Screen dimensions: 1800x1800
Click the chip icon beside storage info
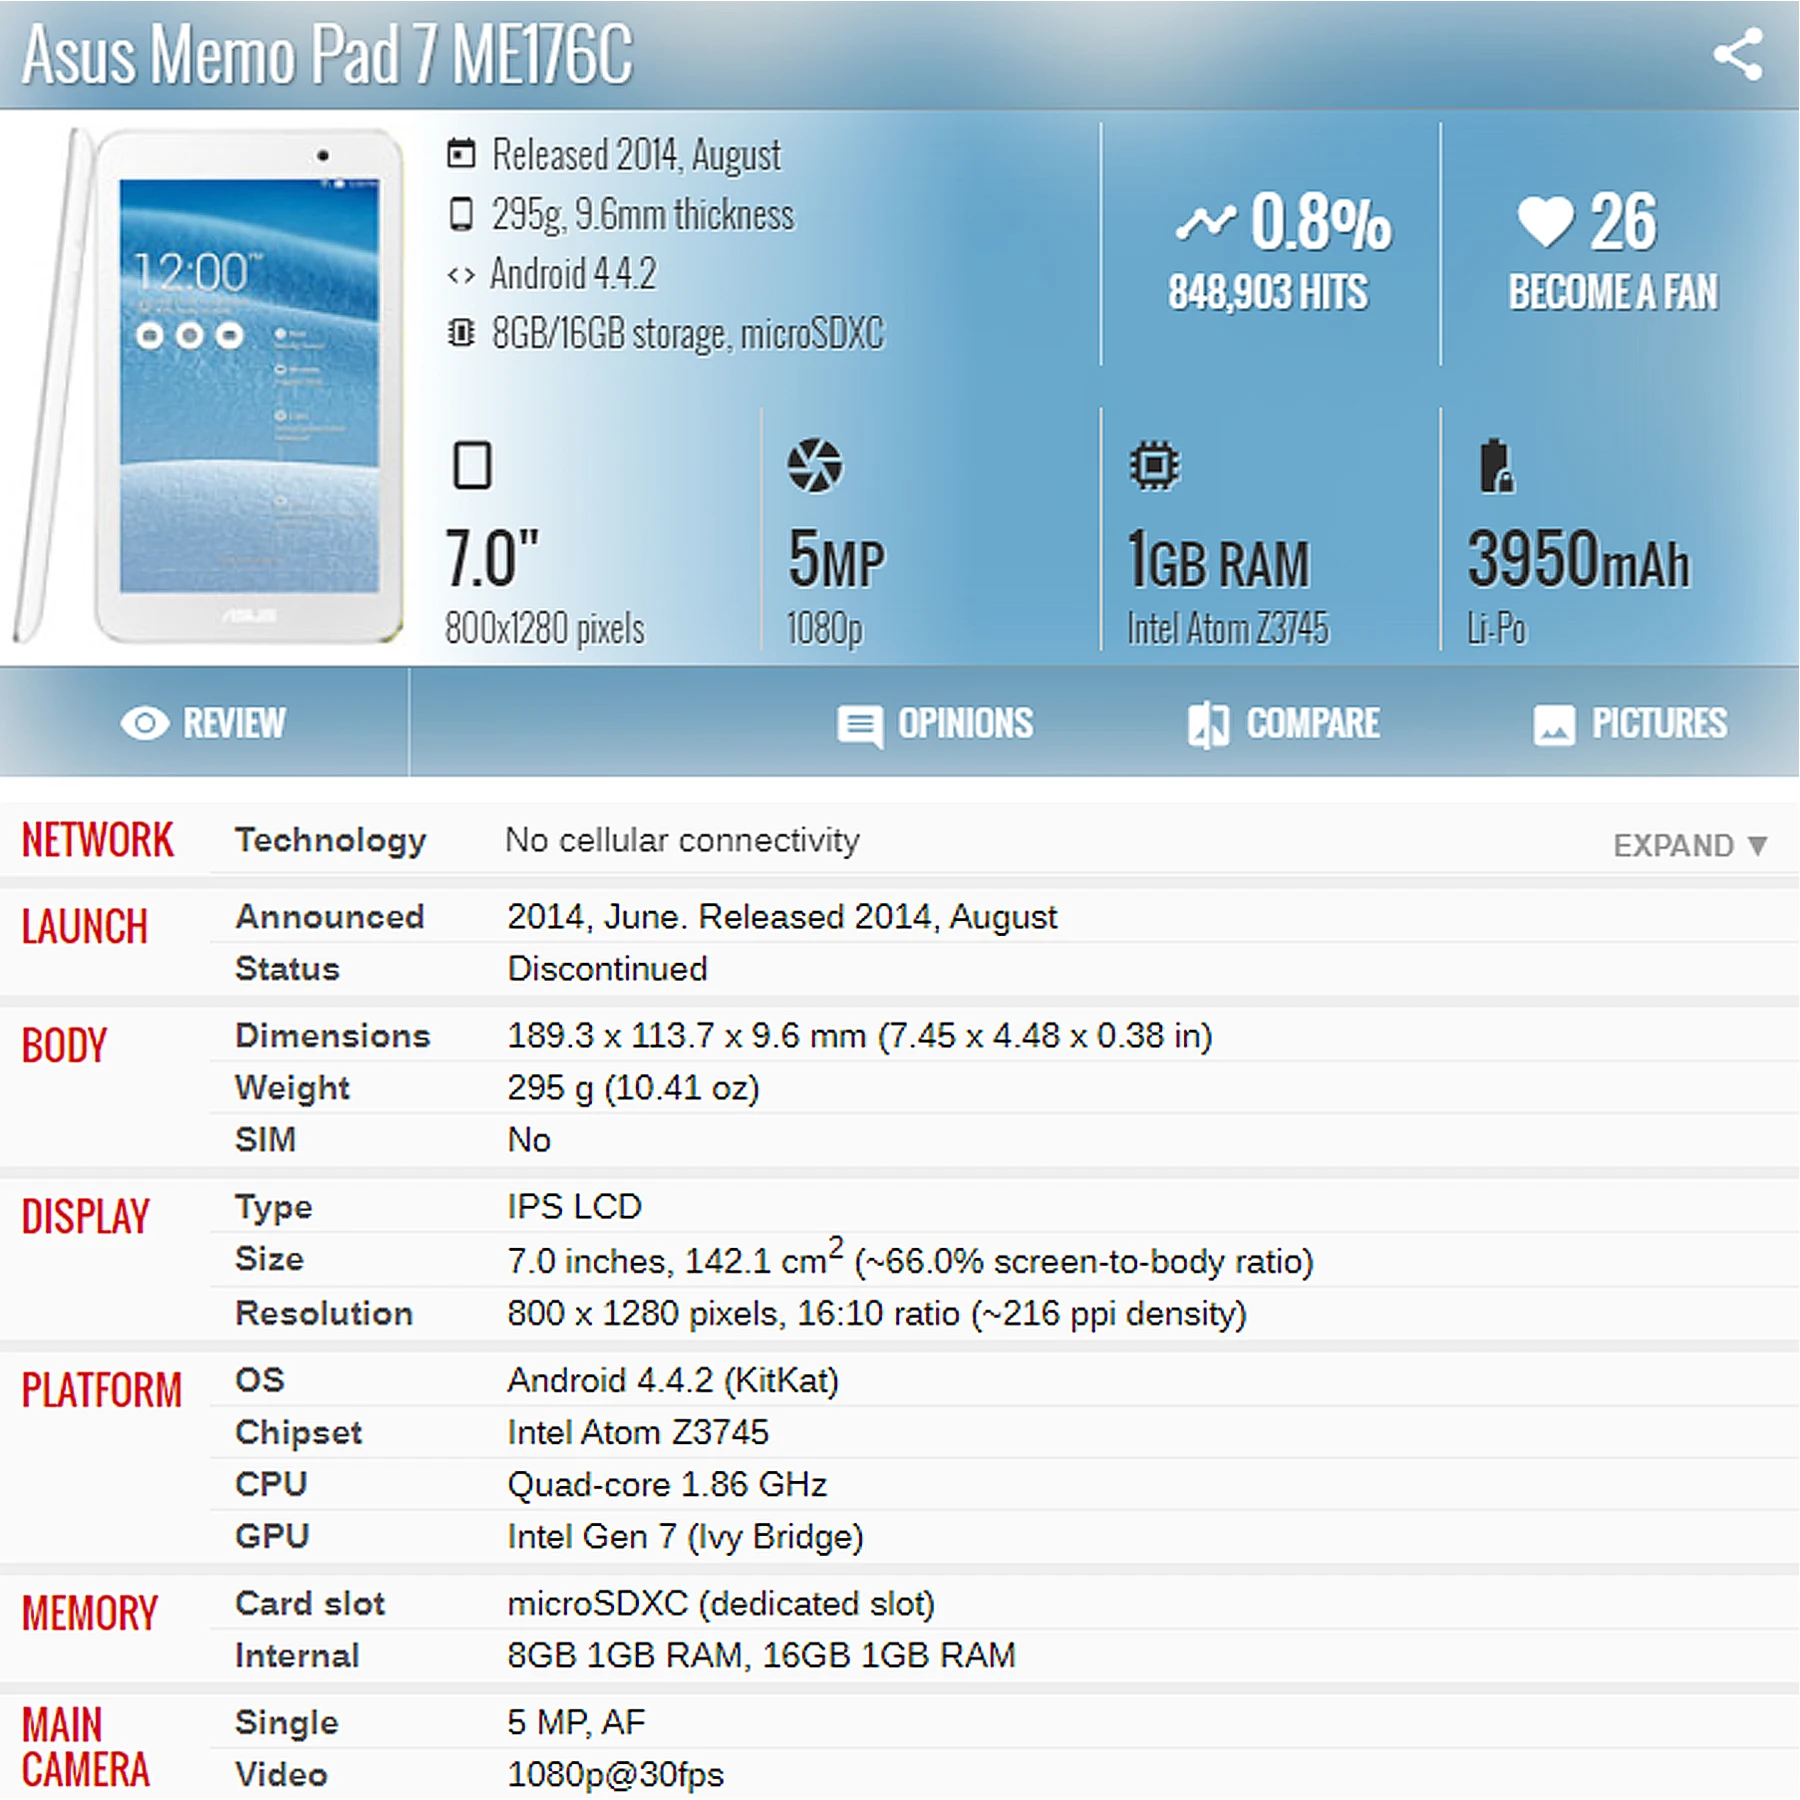[461, 333]
